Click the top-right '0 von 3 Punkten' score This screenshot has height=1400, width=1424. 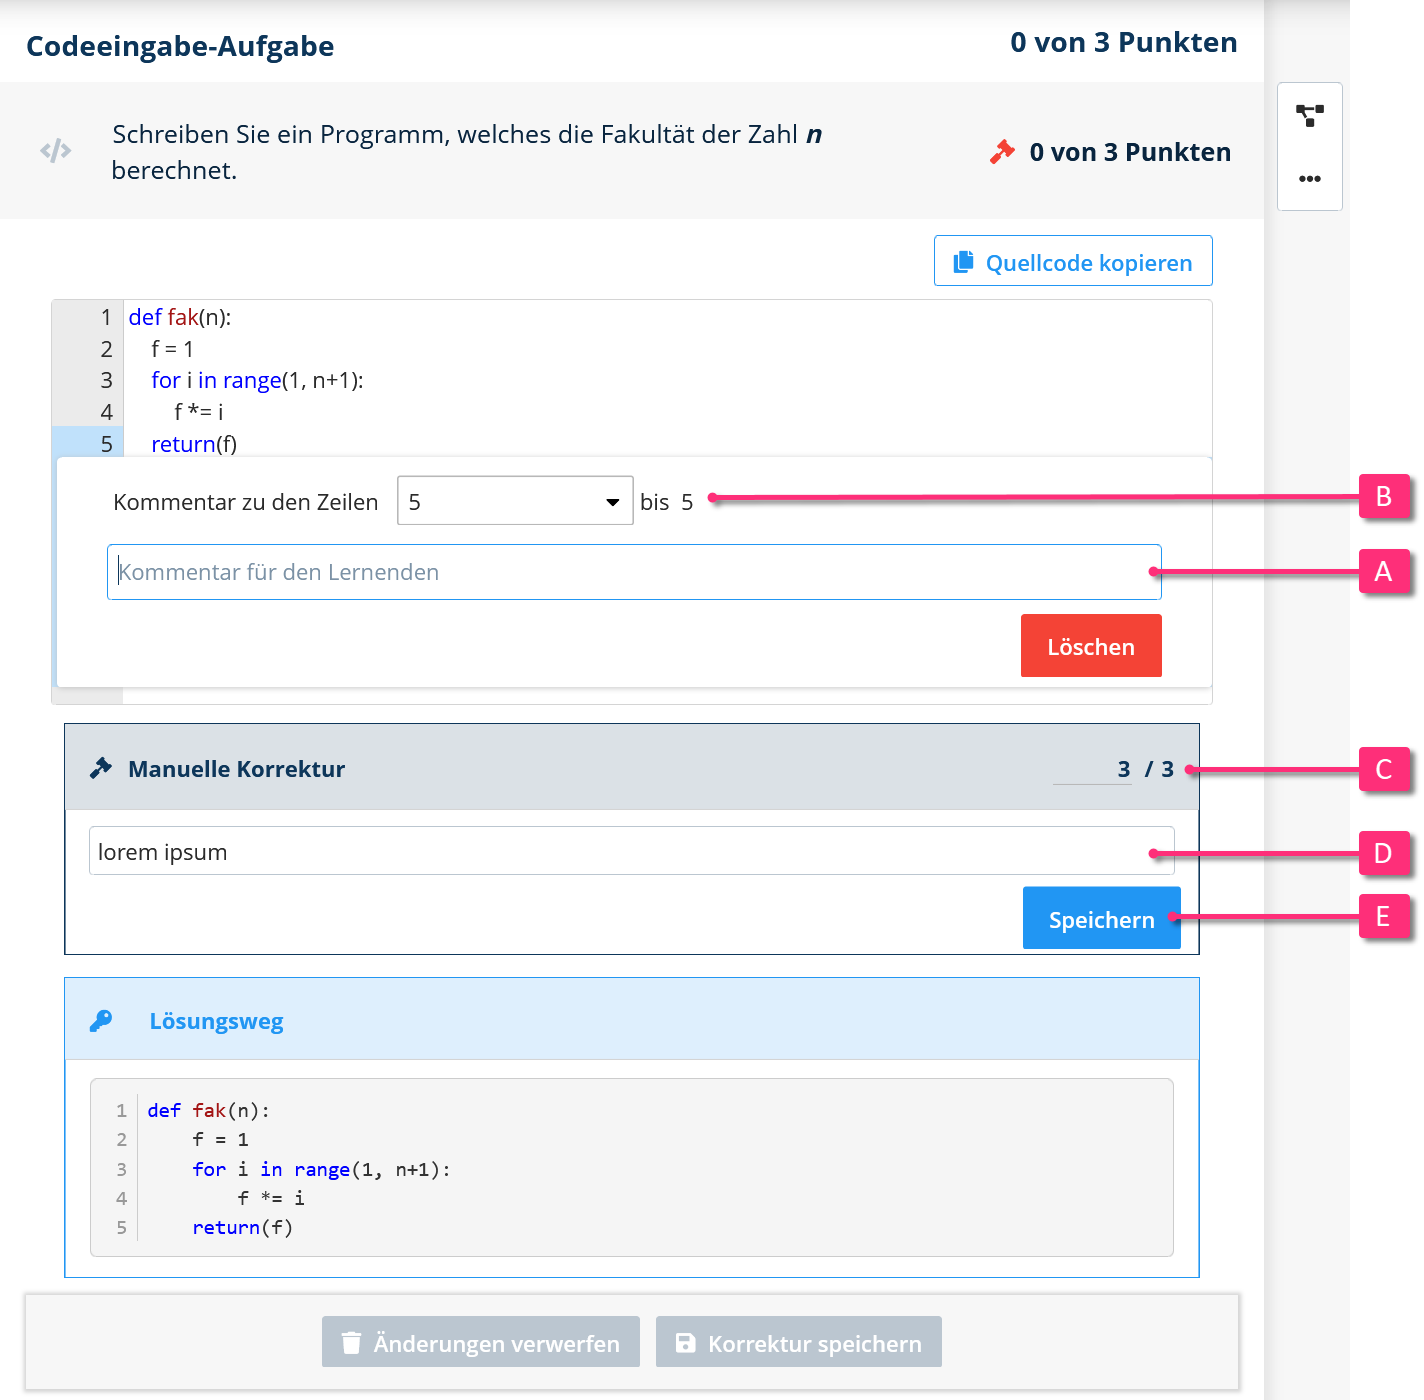pos(1124,42)
